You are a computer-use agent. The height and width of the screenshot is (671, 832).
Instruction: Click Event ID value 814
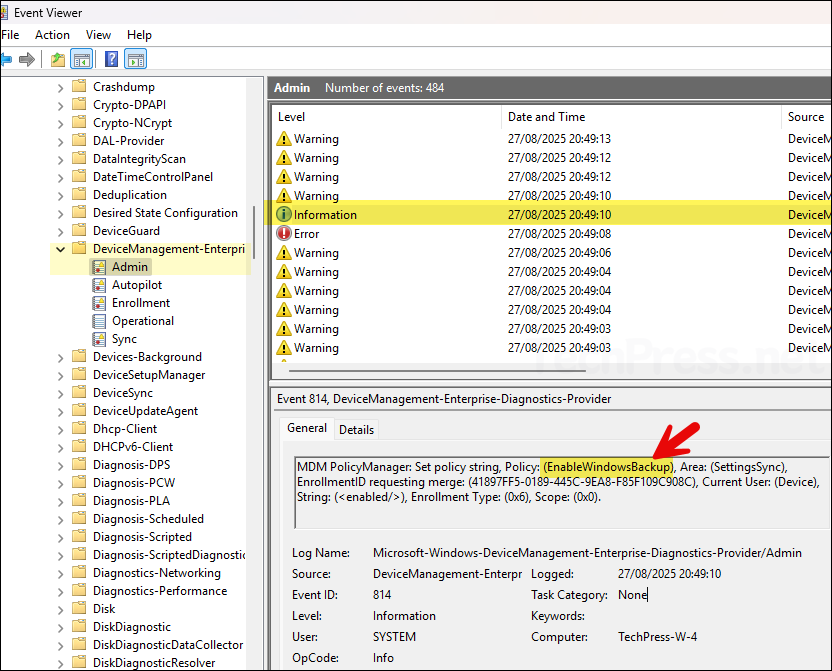click(x=382, y=595)
